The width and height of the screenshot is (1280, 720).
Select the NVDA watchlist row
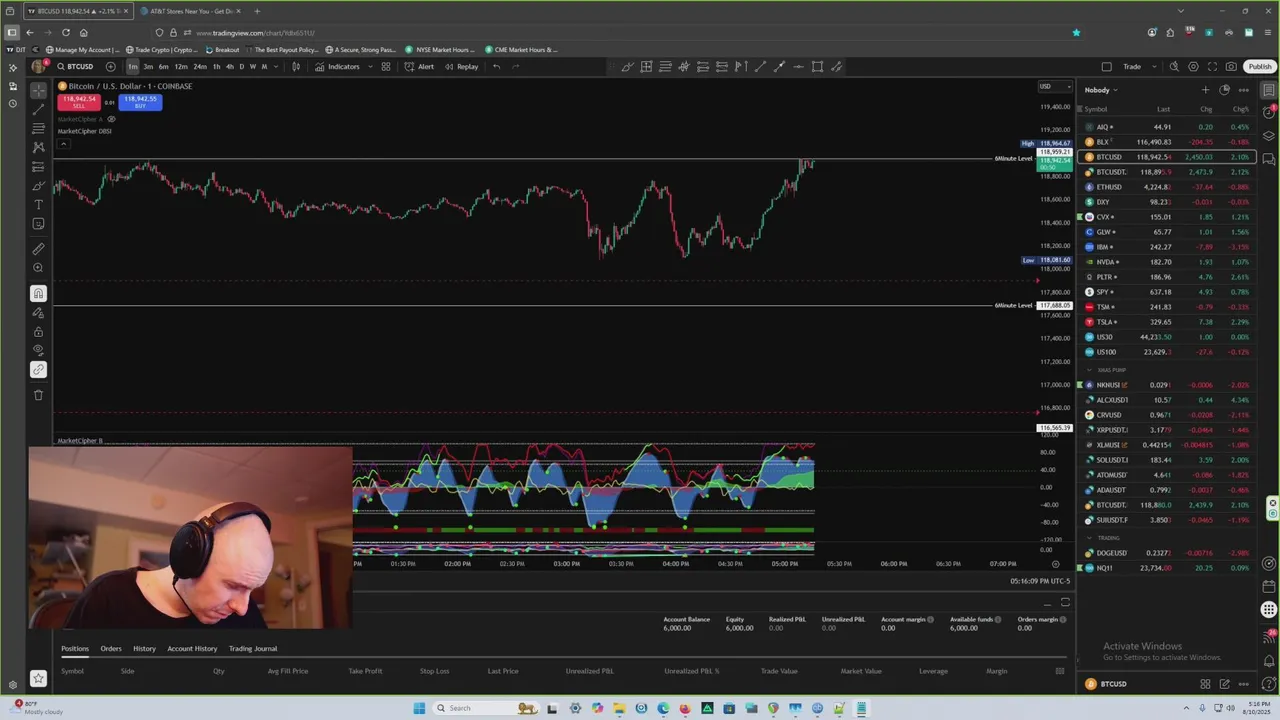click(x=1167, y=262)
